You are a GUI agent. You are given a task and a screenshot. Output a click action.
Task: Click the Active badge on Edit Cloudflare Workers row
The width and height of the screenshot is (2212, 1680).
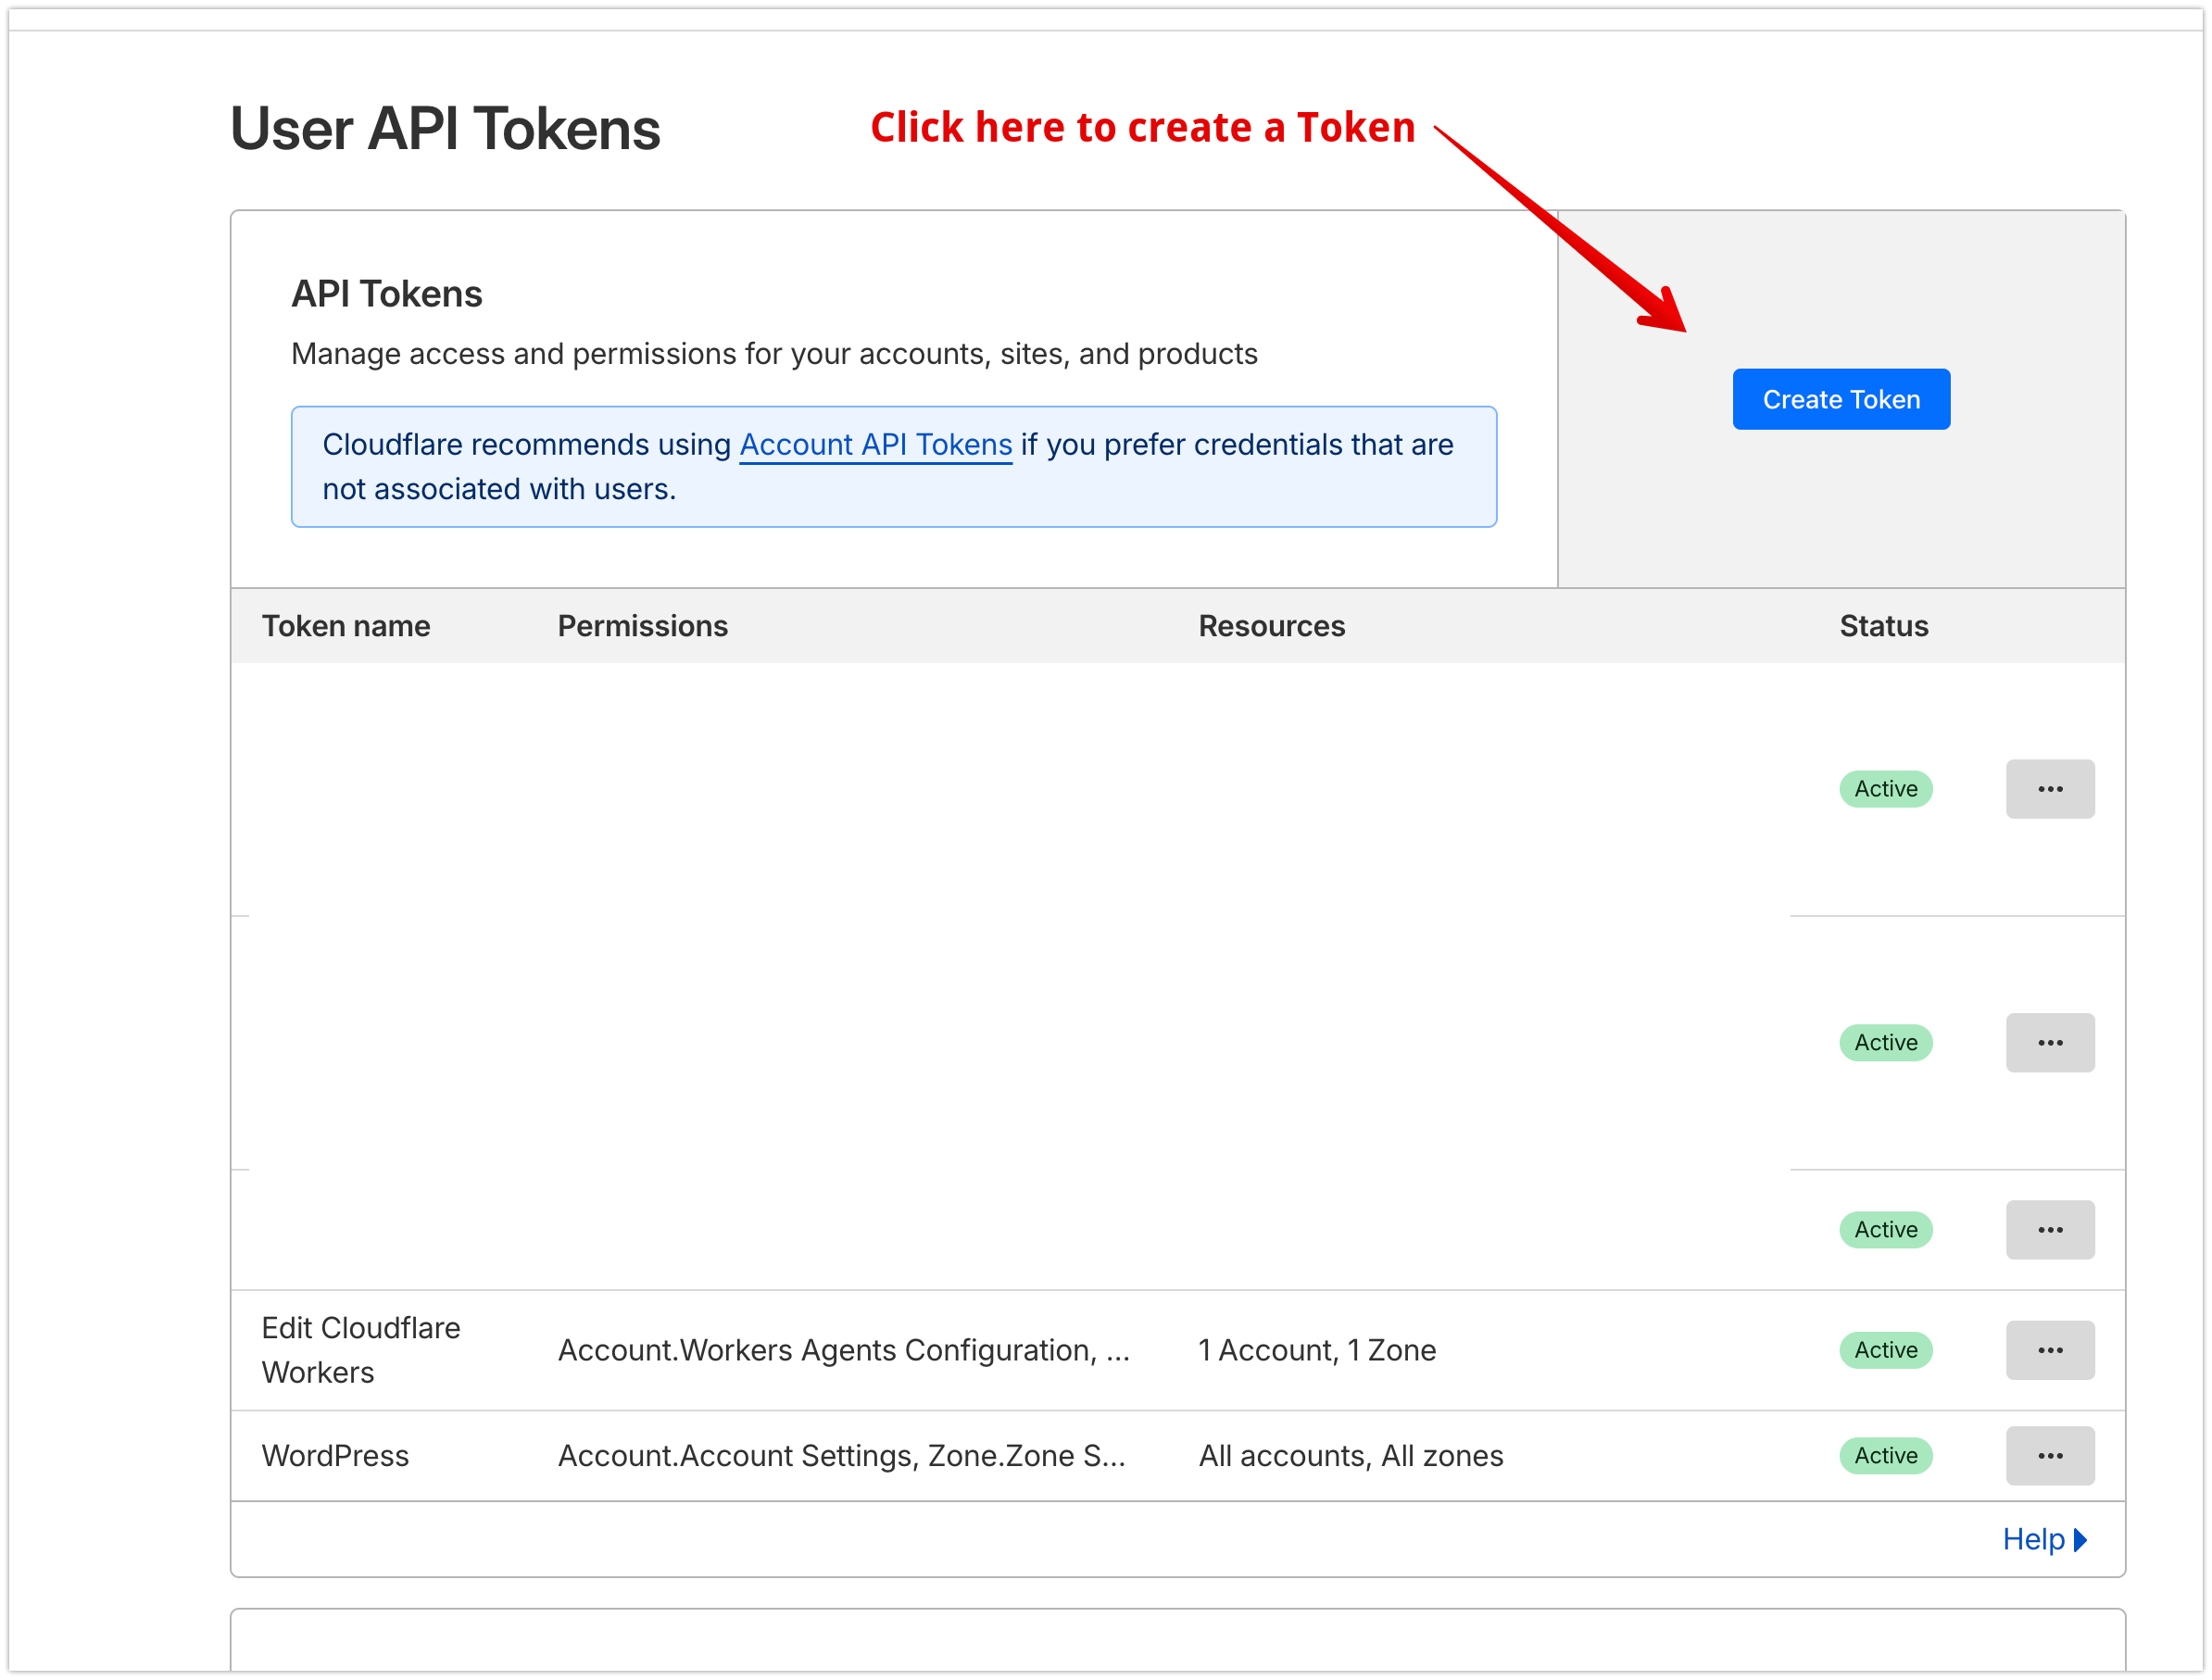point(1885,1350)
